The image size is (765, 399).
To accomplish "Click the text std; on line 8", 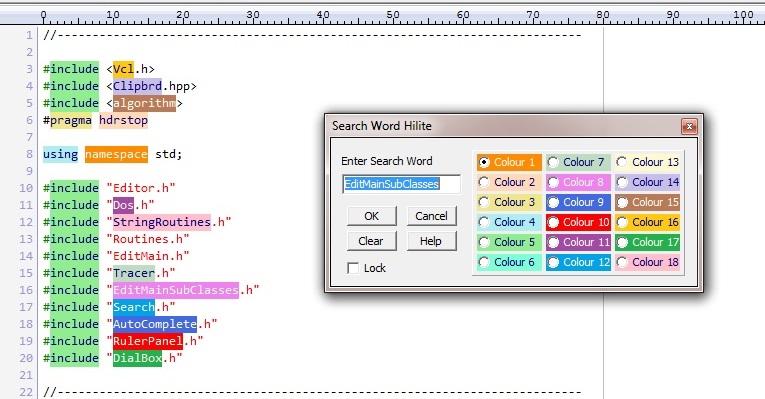I will point(169,154).
